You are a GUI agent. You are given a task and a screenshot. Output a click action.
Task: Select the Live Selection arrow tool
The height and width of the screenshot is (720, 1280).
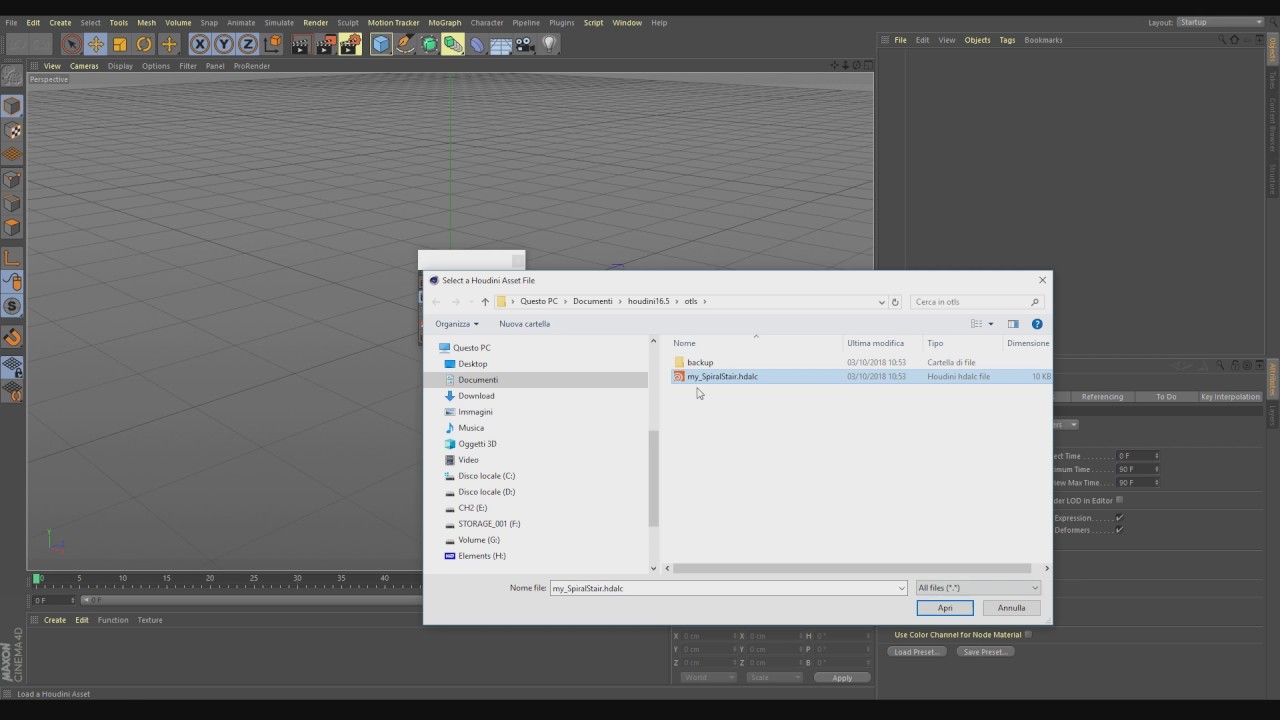click(x=71, y=44)
